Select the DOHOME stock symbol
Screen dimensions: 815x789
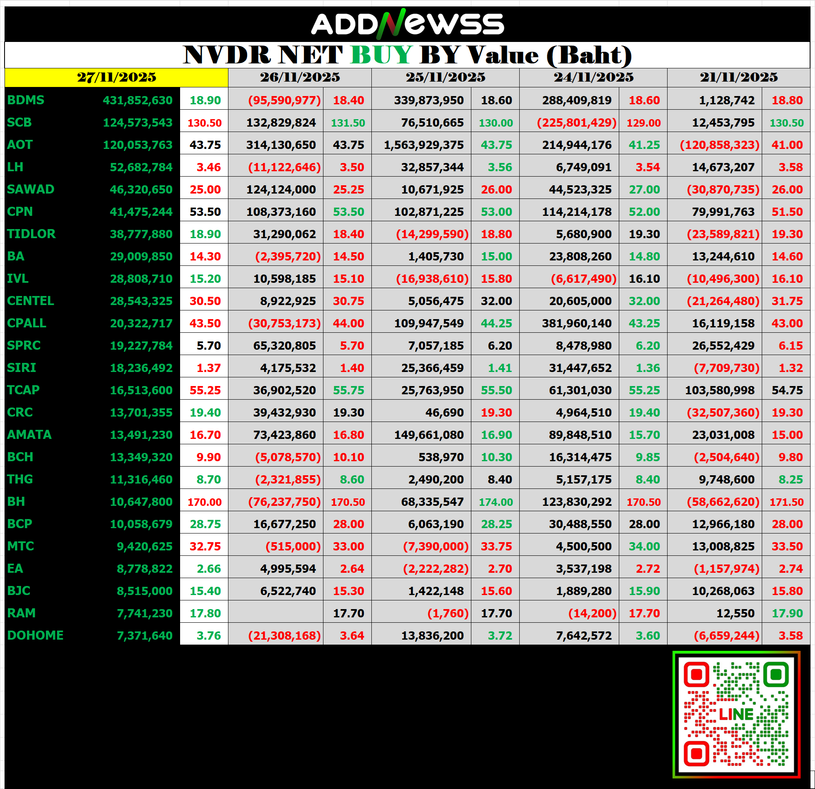[x=33, y=636]
